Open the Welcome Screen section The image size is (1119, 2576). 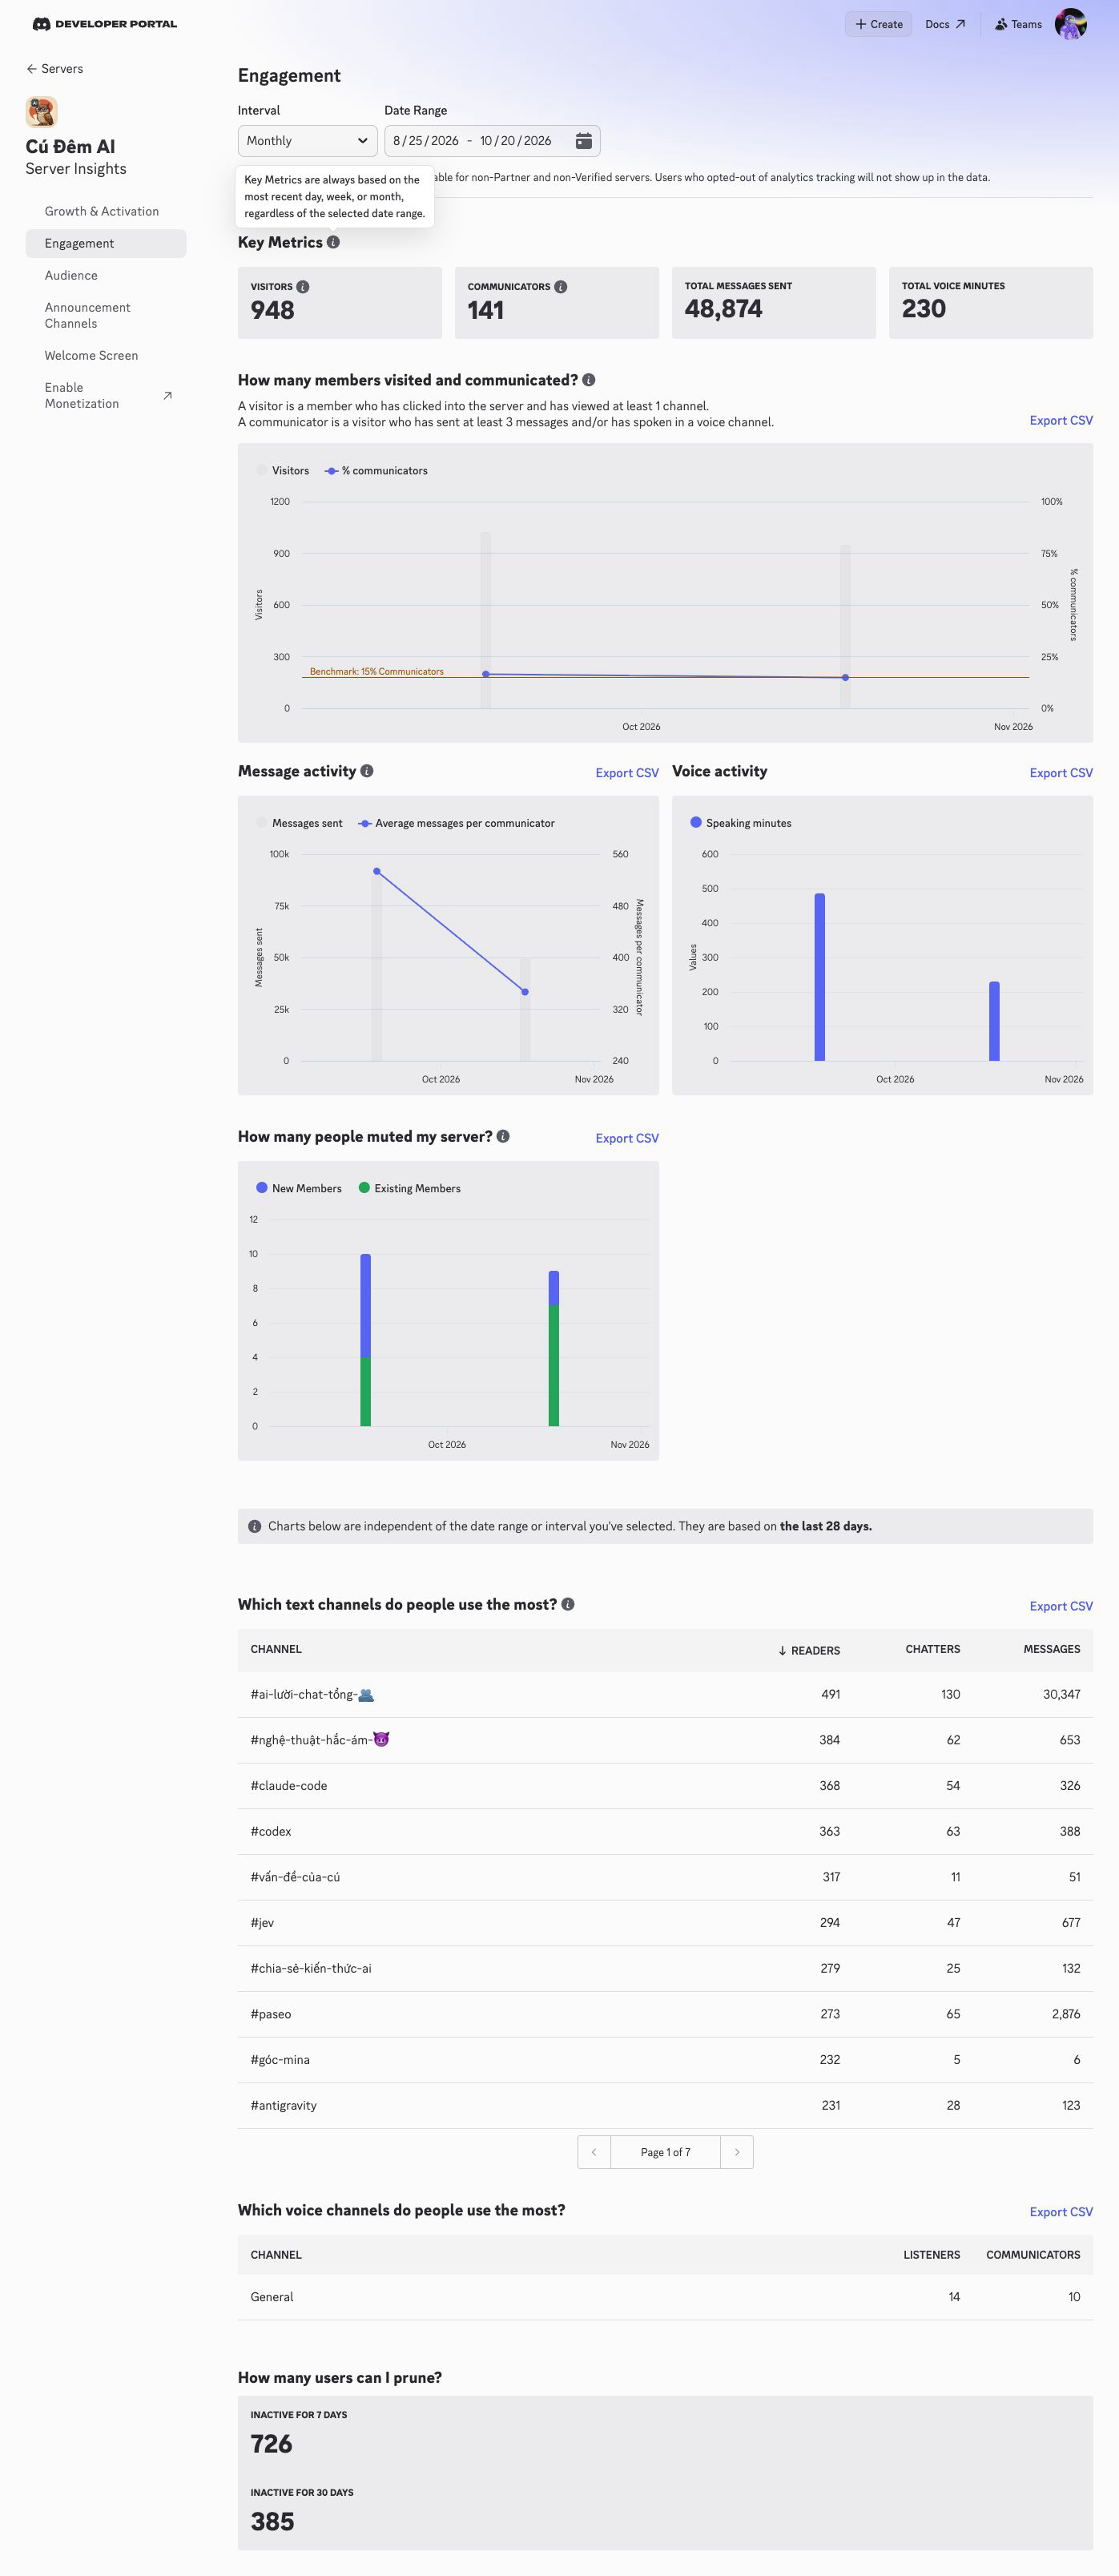106,355
